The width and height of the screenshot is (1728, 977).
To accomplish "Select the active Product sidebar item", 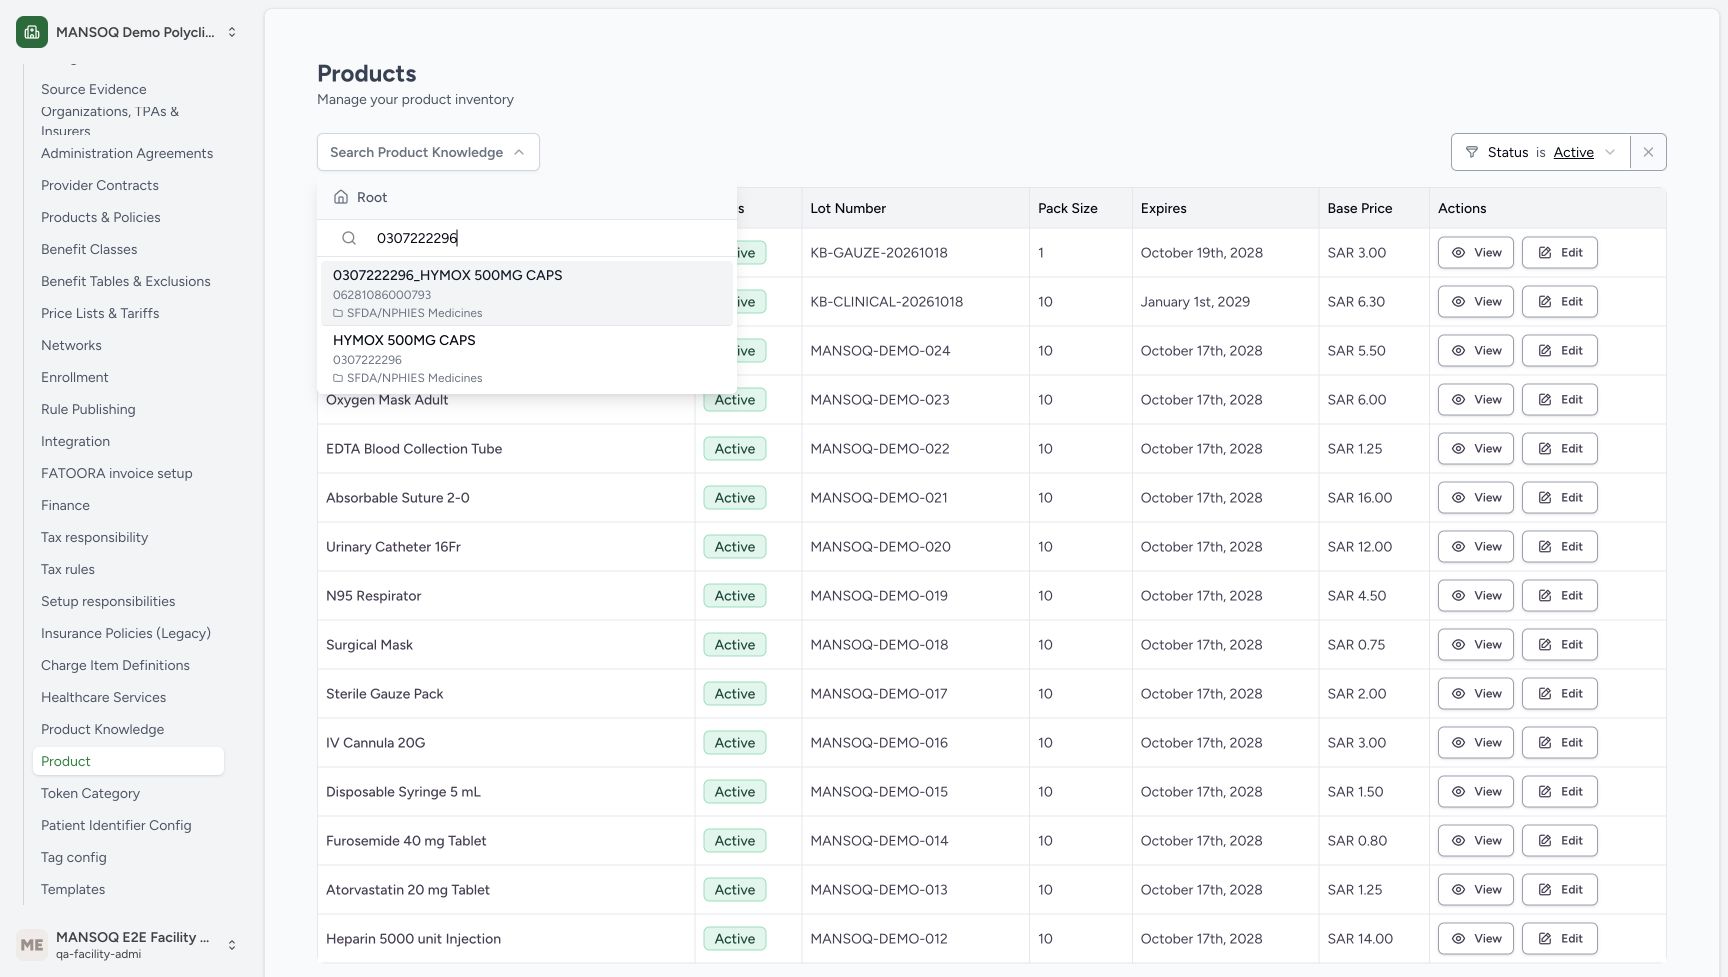I will pyautogui.click(x=128, y=761).
